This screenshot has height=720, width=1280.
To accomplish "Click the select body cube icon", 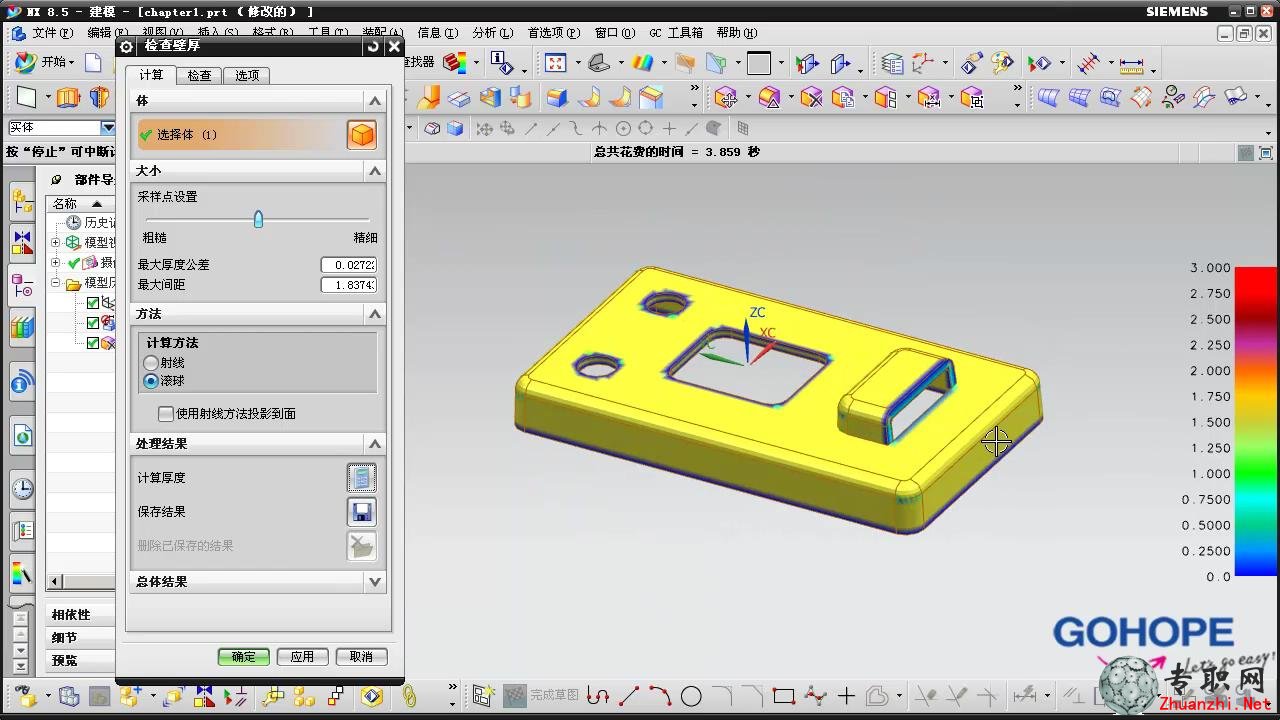I will [x=362, y=134].
